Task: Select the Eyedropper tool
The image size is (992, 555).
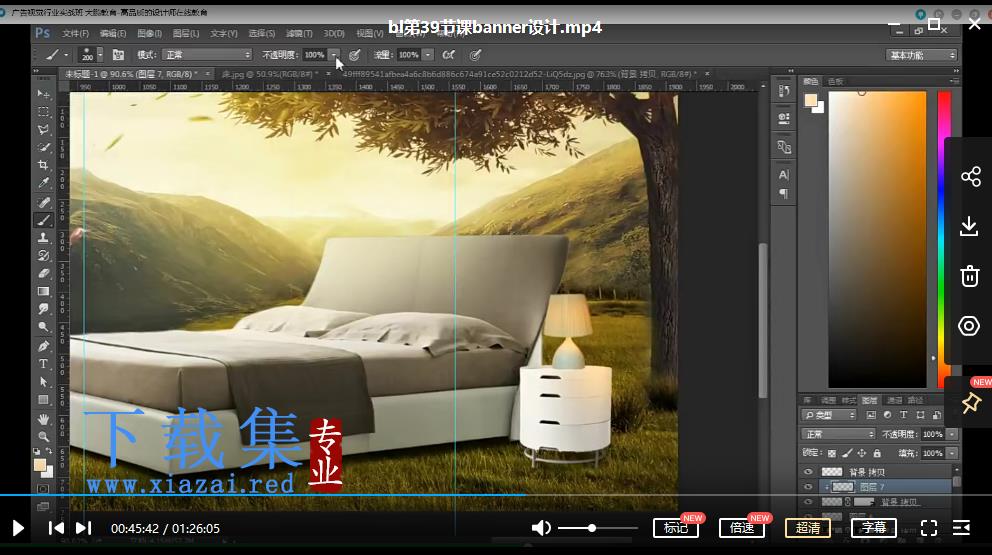Action: (43, 183)
